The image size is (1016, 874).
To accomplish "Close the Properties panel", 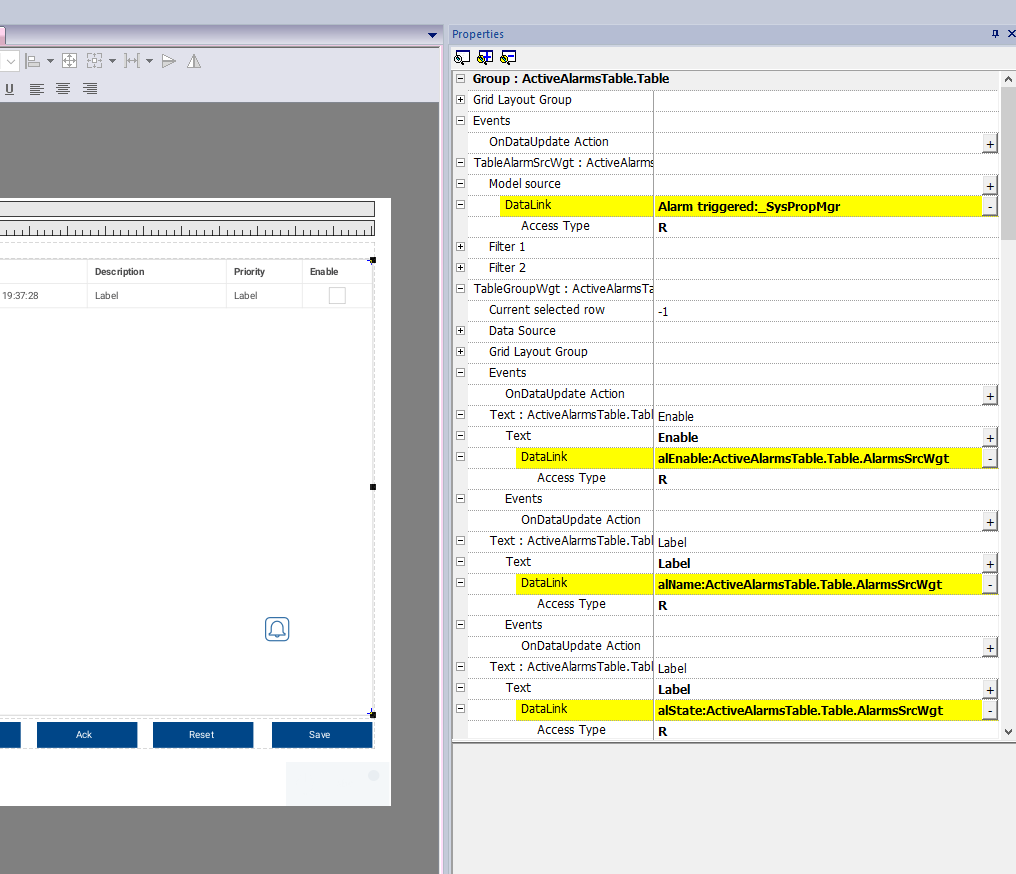I will click(x=1011, y=34).
